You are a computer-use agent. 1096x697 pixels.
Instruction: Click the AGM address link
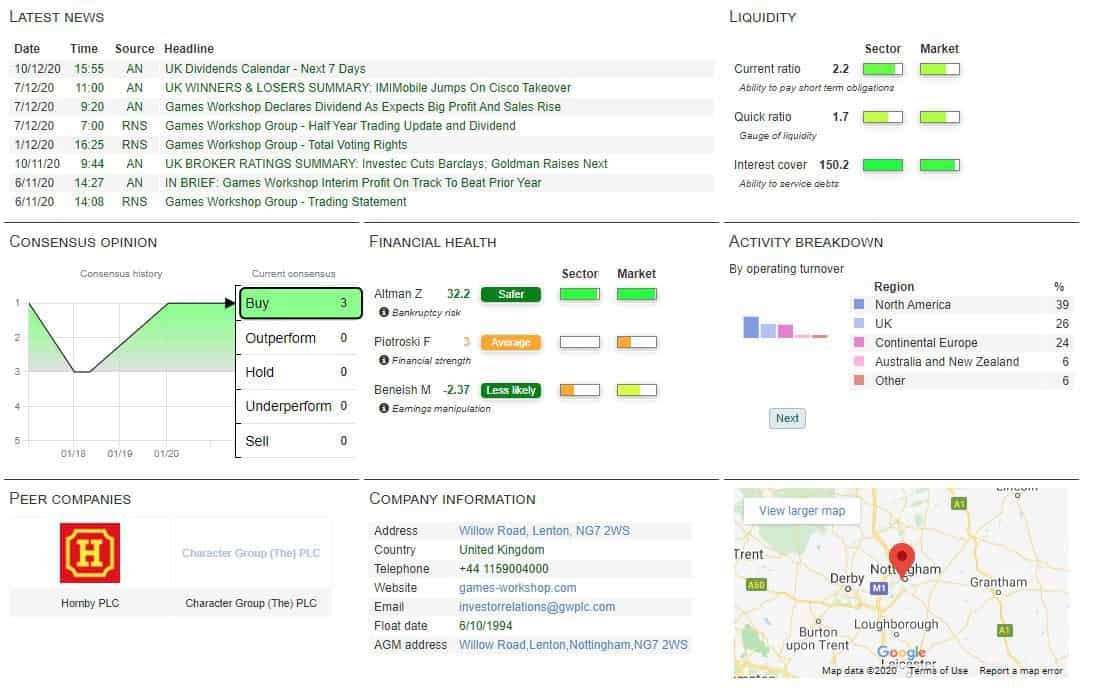(x=573, y=645)
